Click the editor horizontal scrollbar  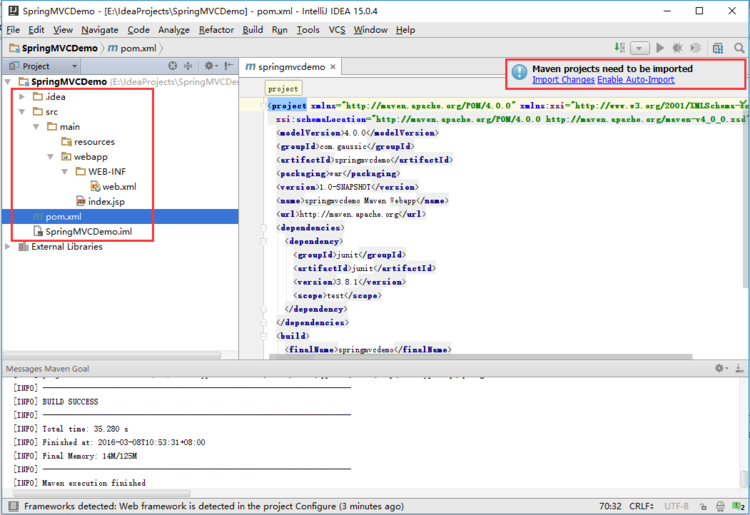click(481, 357)
